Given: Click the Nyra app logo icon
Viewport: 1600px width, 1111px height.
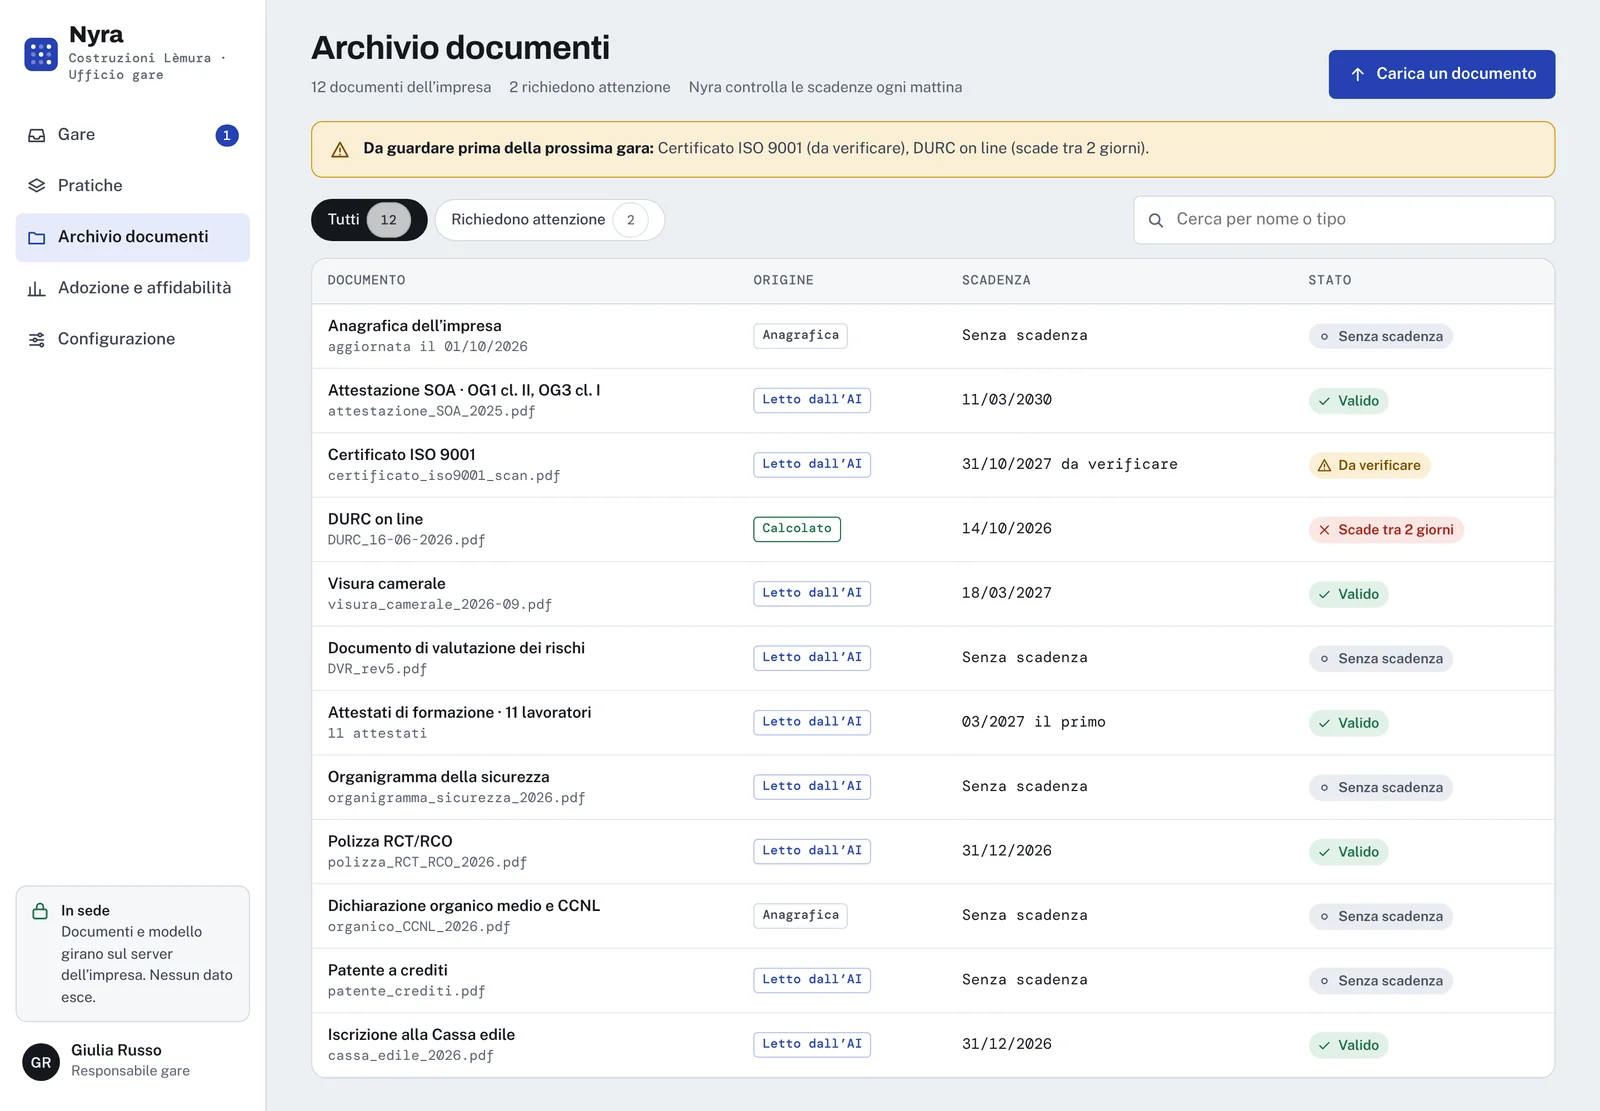Looking at the screenshot, I should [41, 54].
